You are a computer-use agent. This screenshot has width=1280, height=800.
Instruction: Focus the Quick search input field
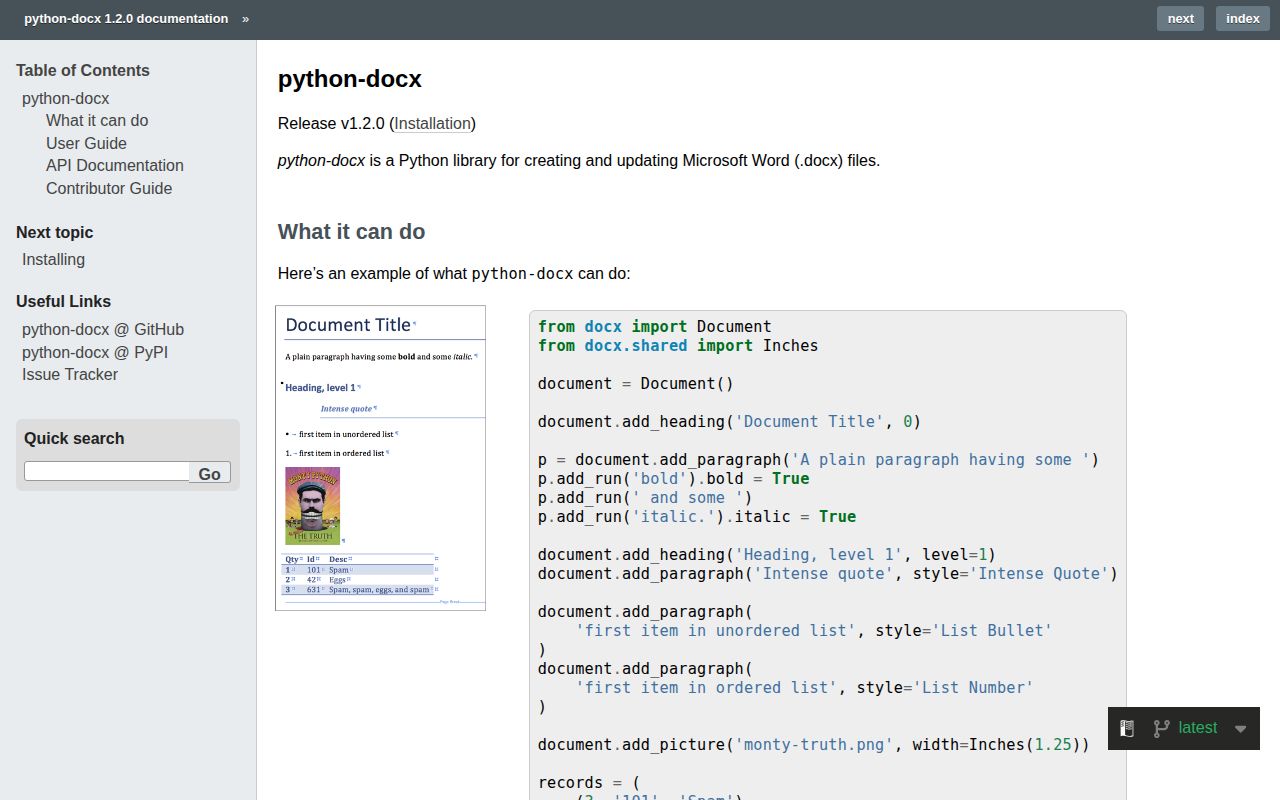(107, 471)
